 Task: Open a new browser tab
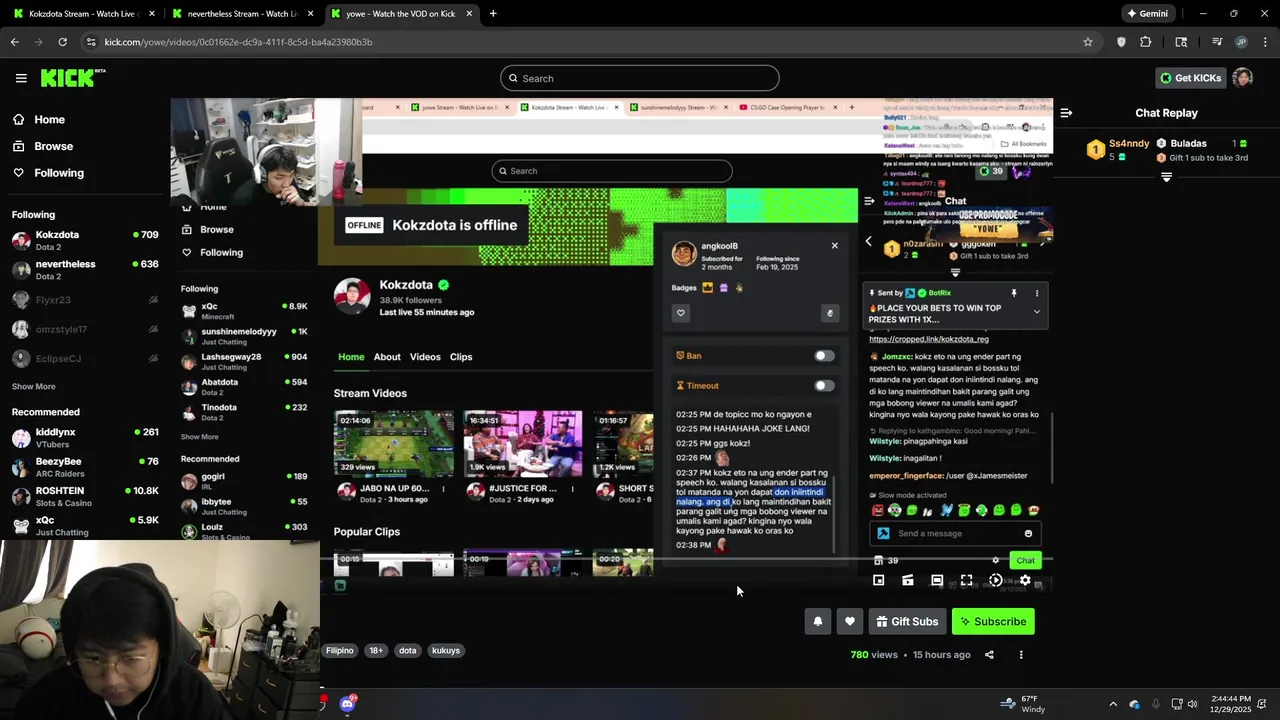click(x=493, y=14)
